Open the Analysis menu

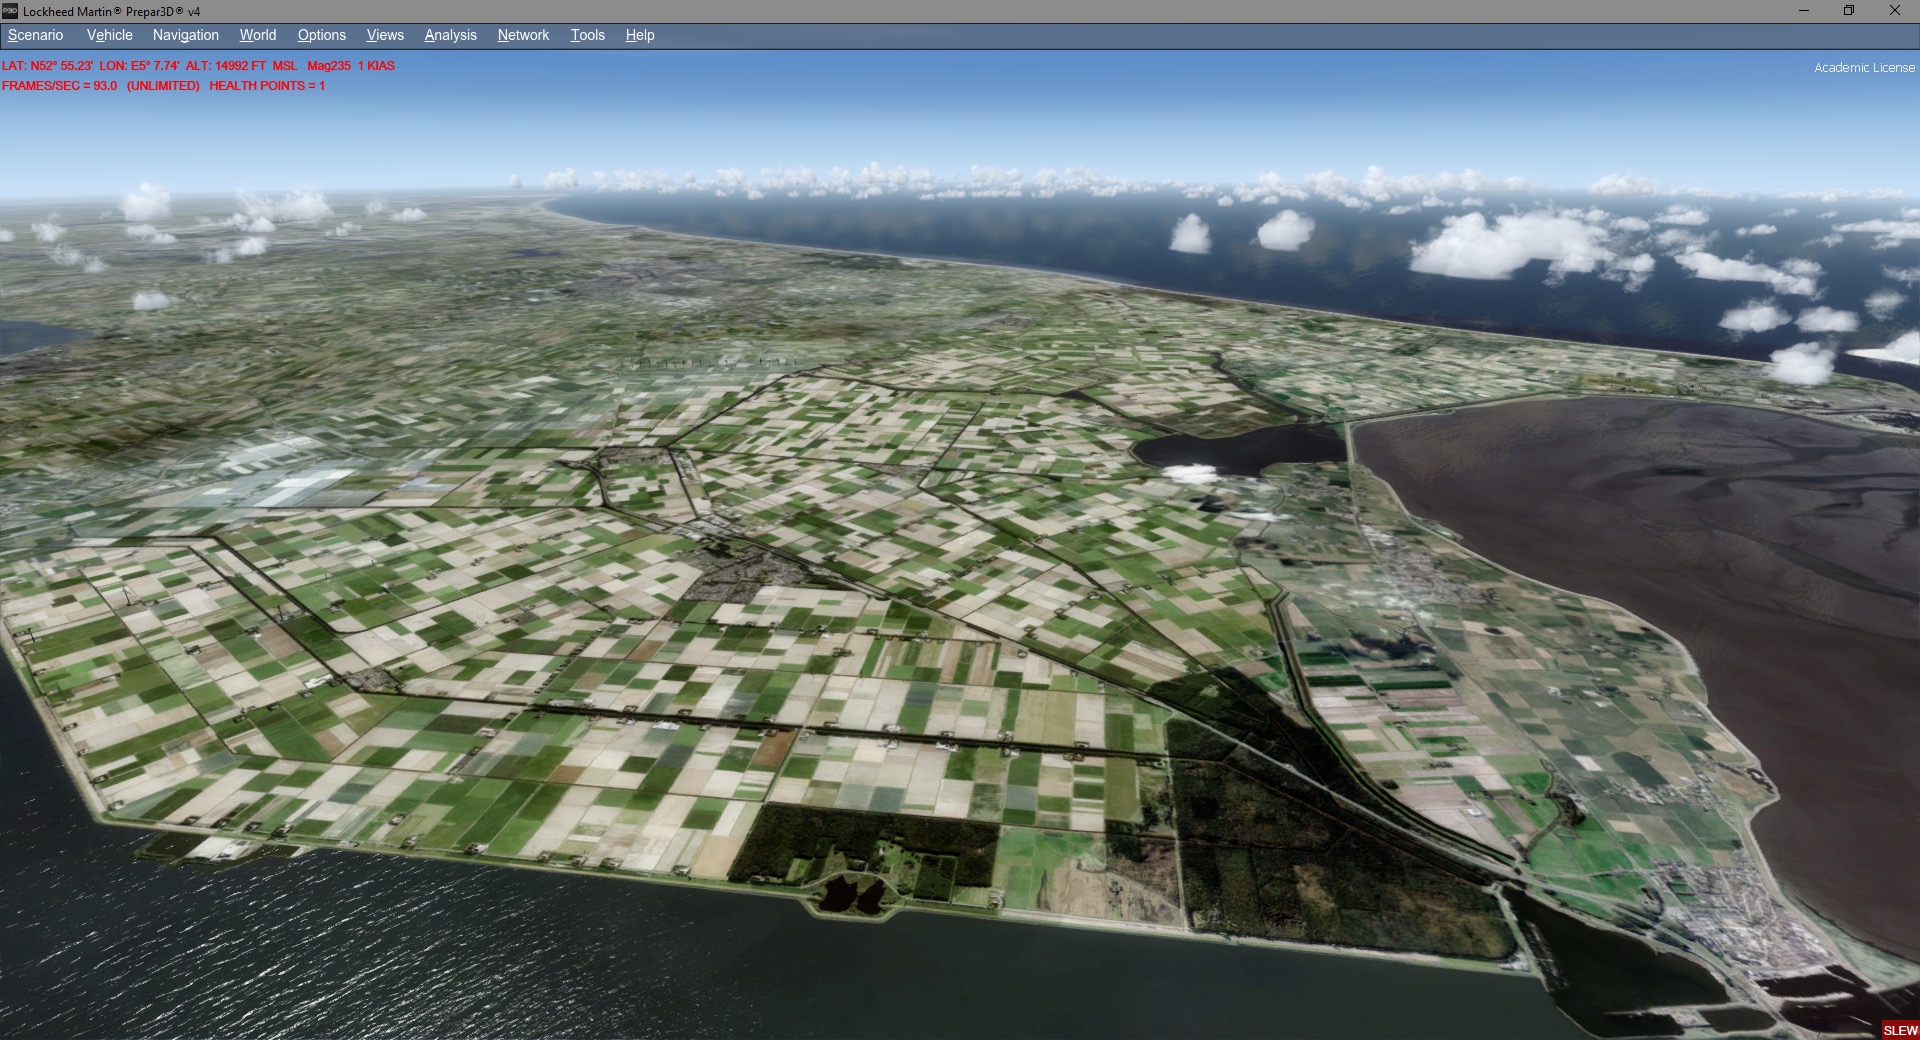tap(450, 35)
